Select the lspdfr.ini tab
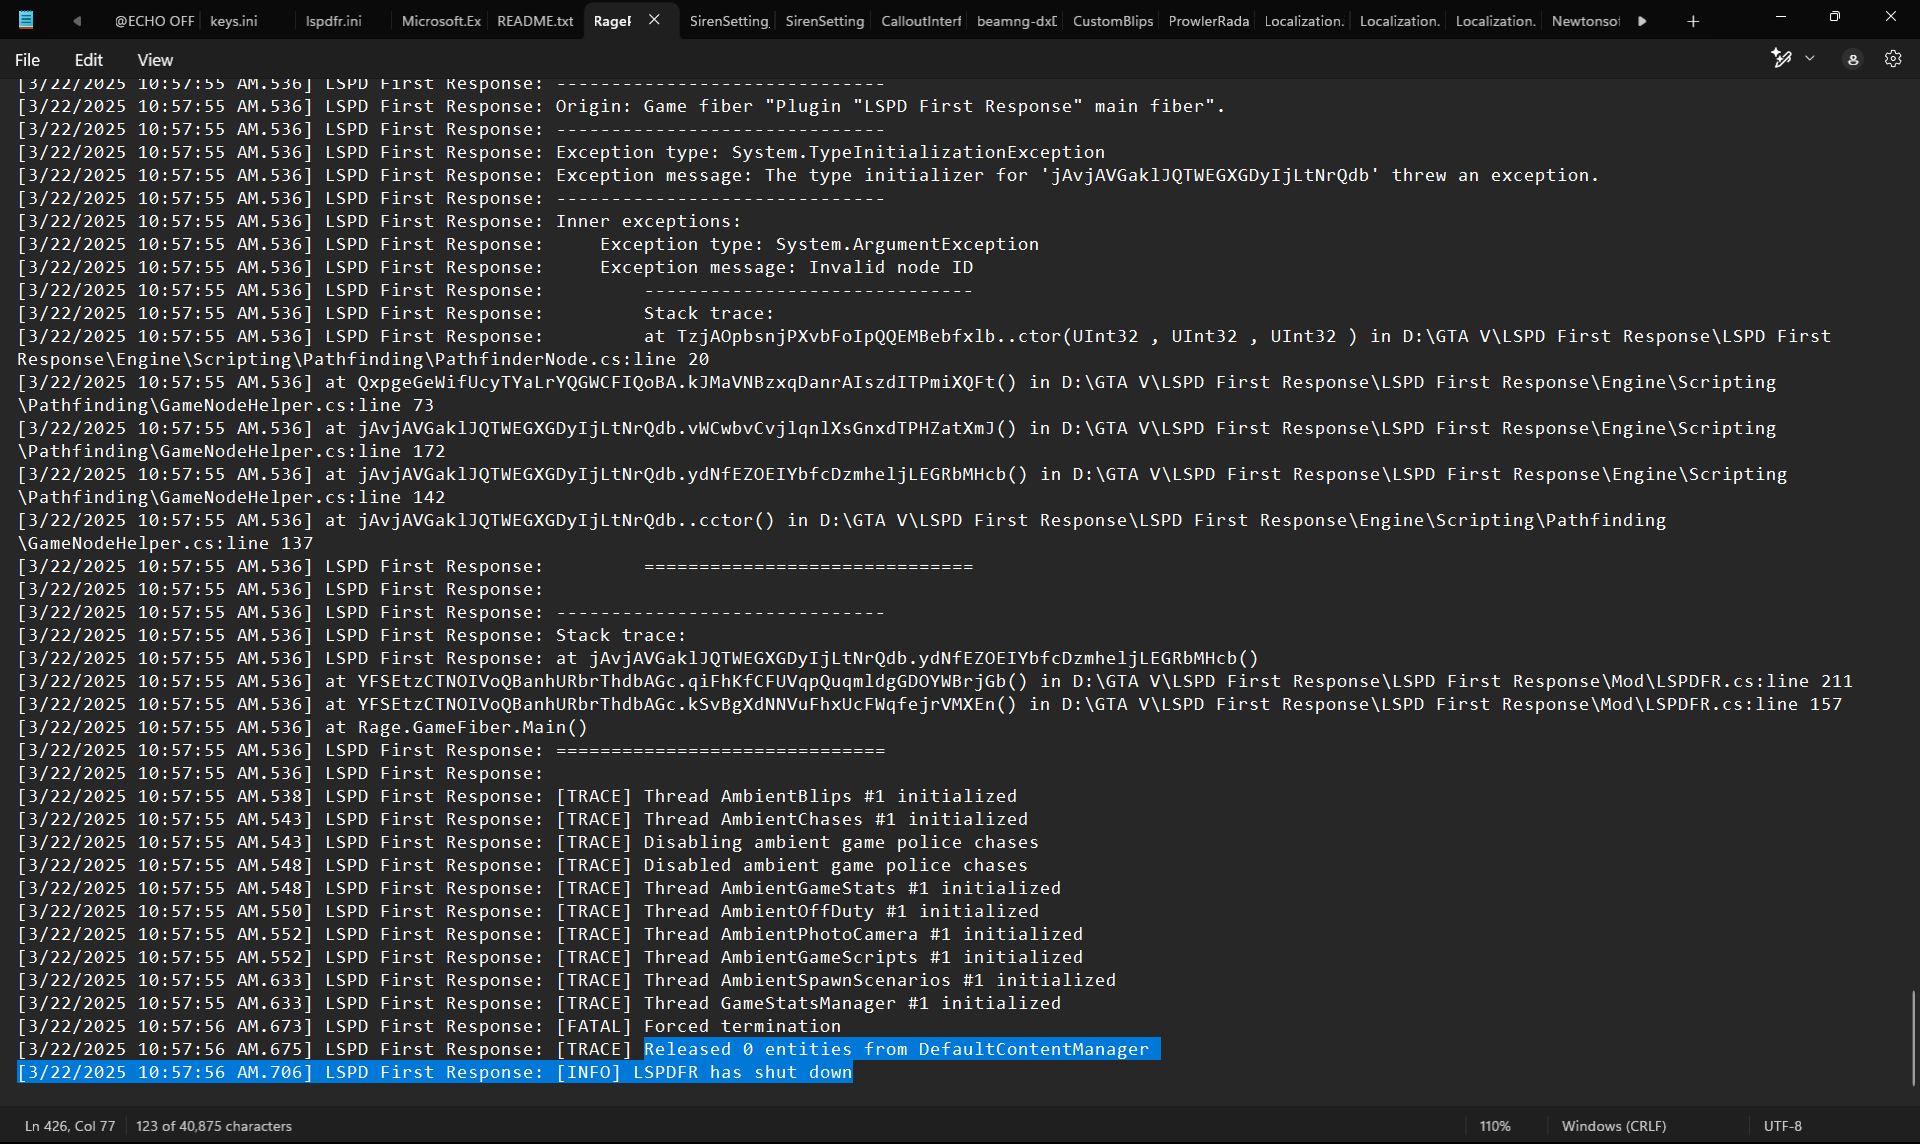This screenshot has height=1144, width=1920. click(x=334, y=21)
